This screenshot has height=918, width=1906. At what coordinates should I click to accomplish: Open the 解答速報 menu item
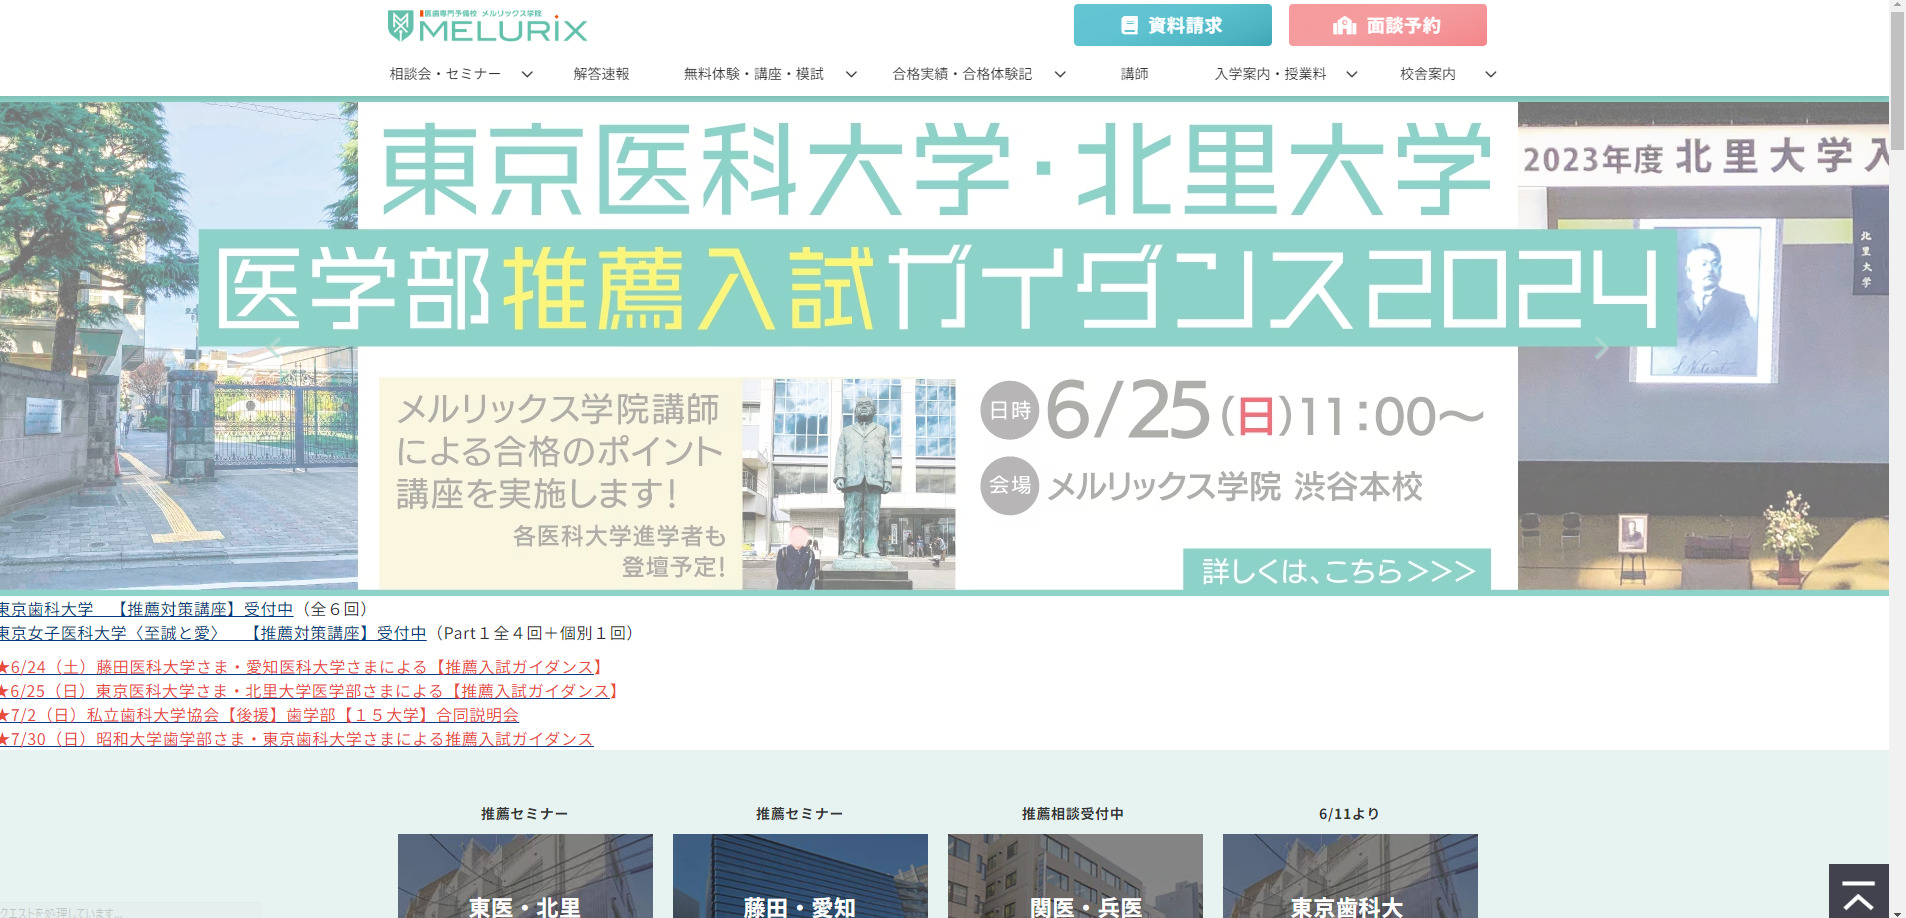coord(601,74)
